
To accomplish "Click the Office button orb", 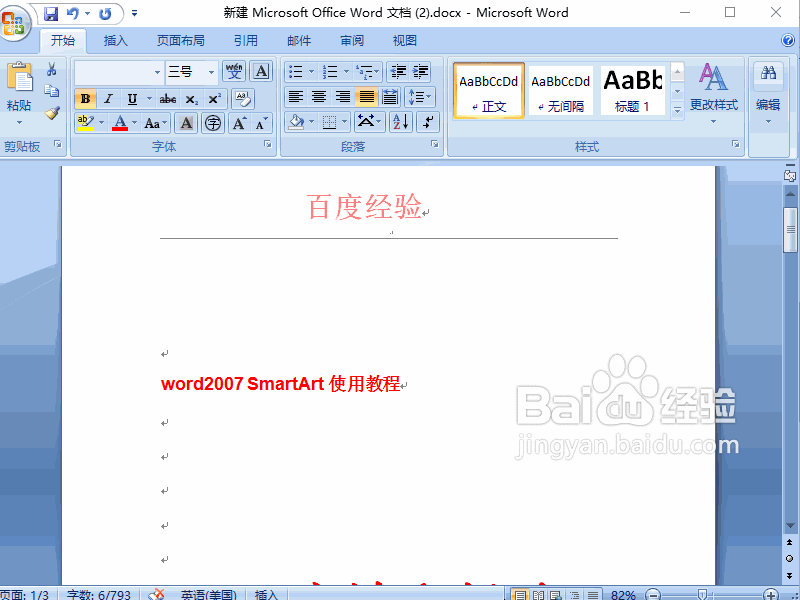I will click(x=13, y=23).
